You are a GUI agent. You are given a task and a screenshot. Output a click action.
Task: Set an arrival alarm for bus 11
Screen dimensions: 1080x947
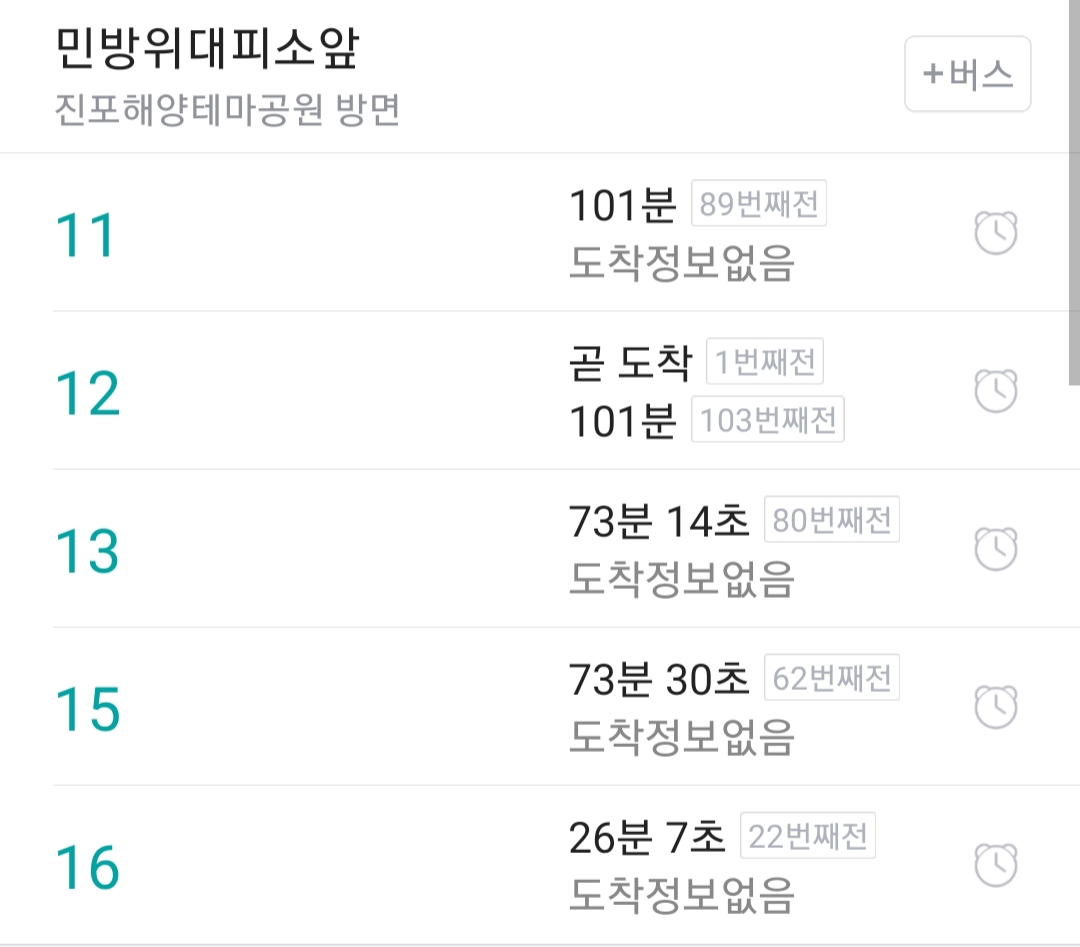pyautogui.click(x=996, y=232)
